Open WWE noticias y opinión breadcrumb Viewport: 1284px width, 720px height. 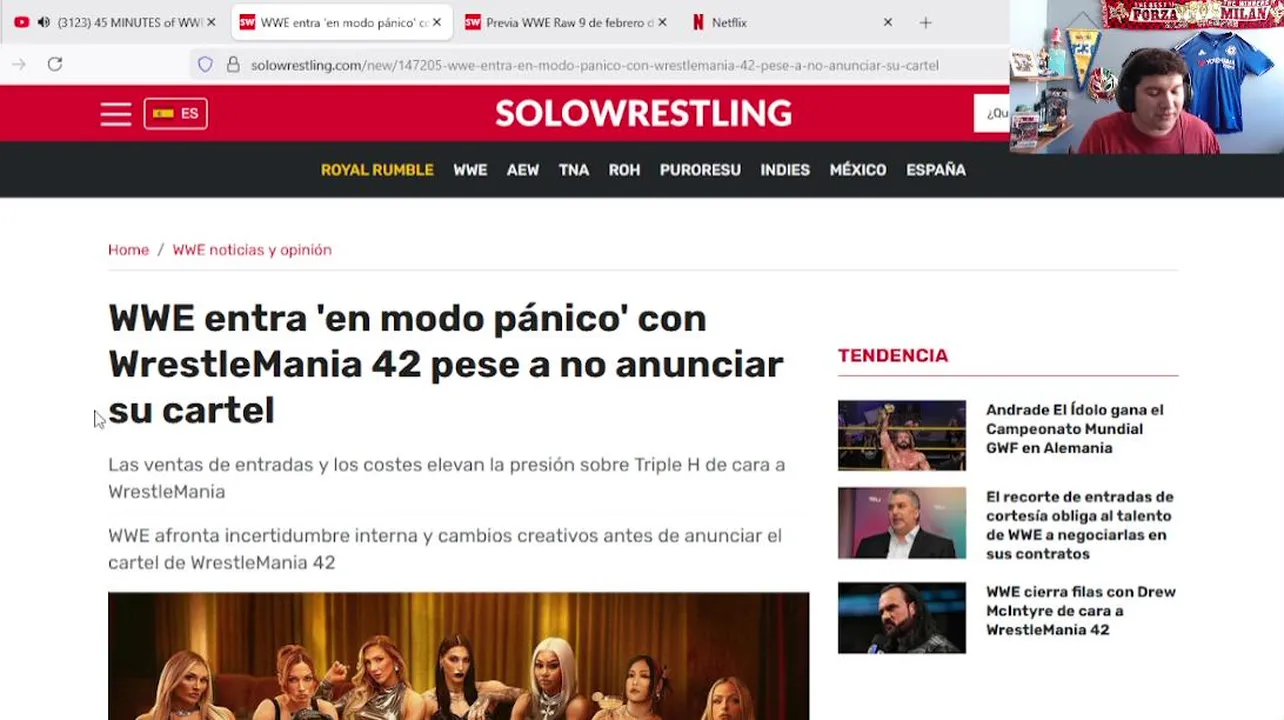click(252, 250)
